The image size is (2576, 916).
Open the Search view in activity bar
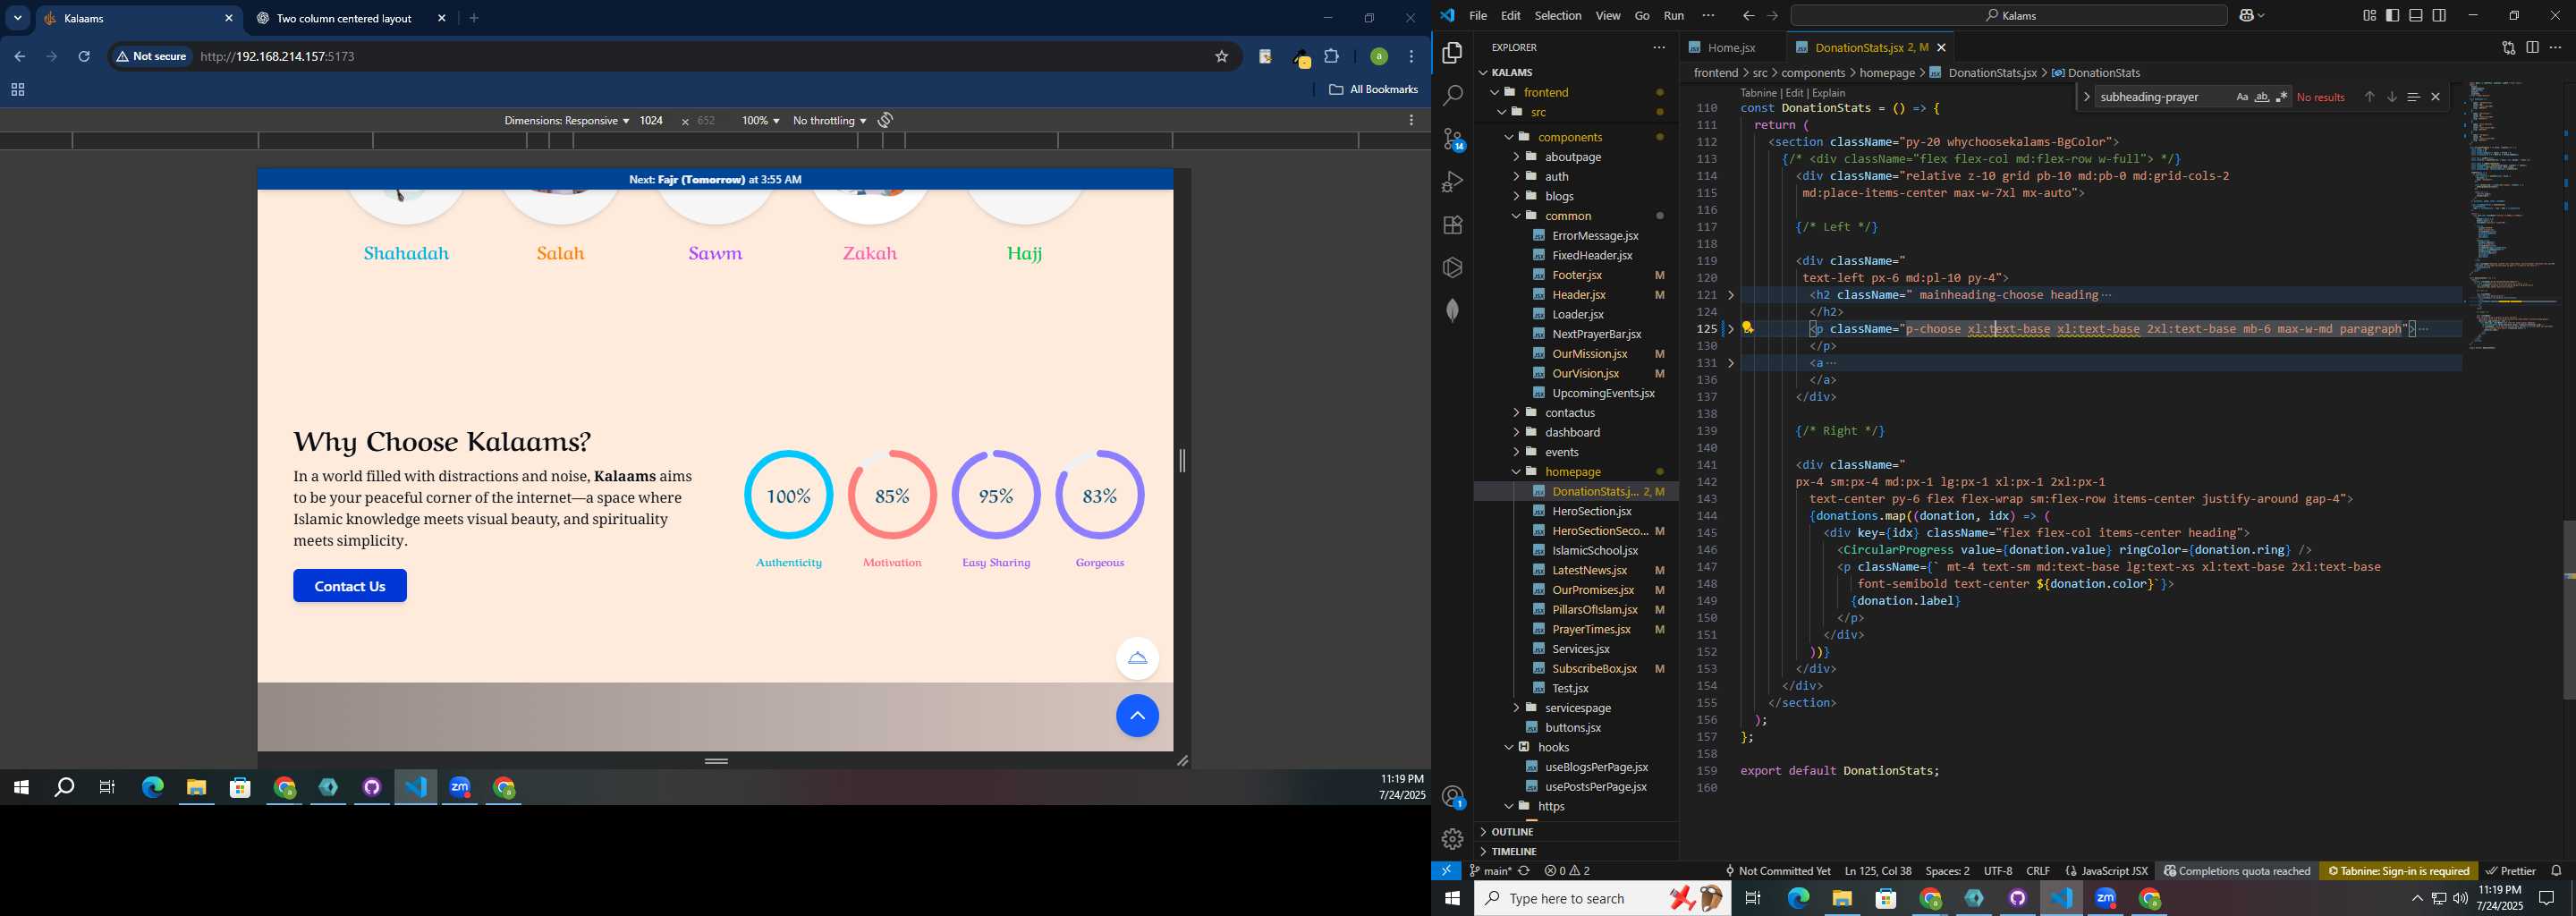(x=1452, y=96)
